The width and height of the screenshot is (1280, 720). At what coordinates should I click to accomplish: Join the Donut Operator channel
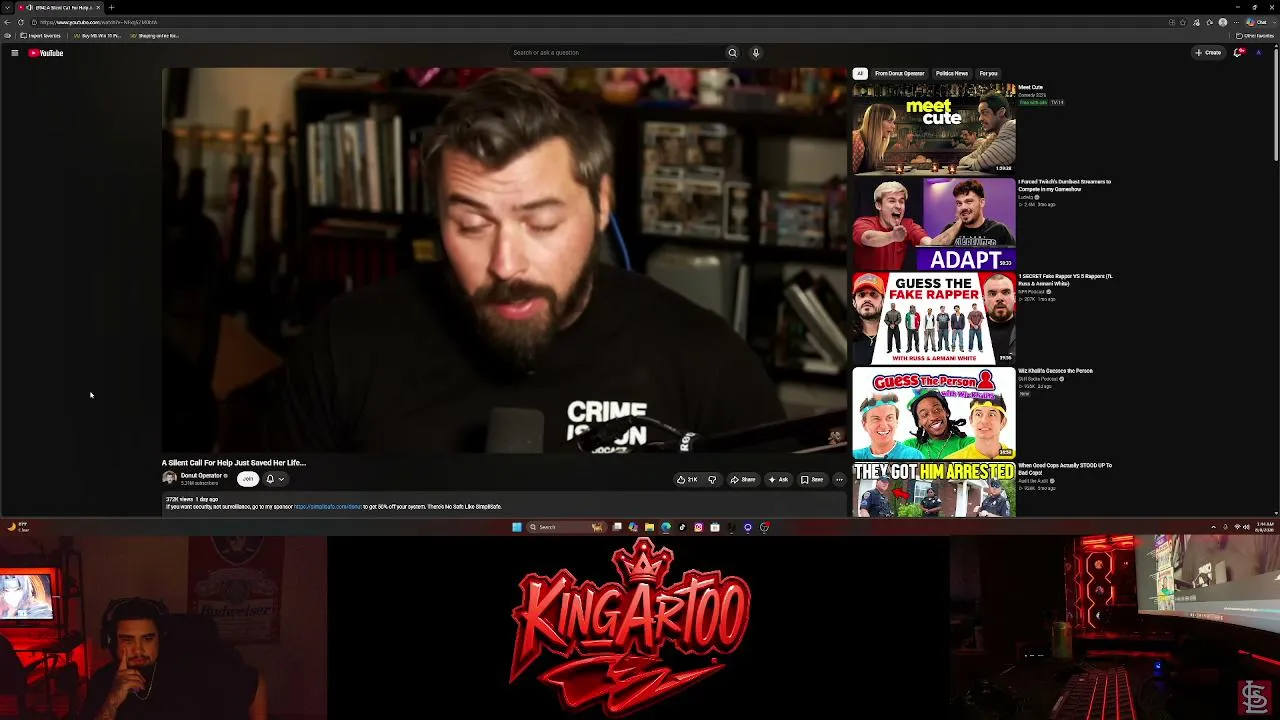point(248,479)
